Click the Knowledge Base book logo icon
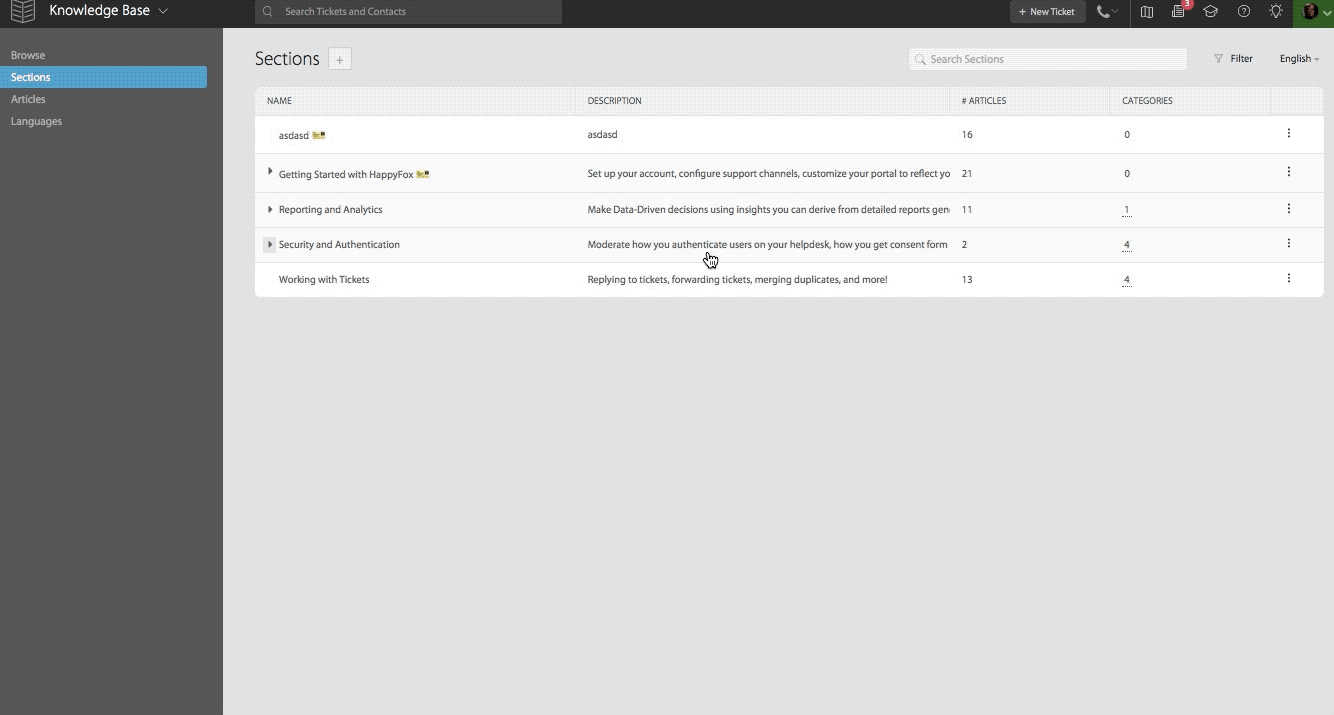1334x715 pixels. coord(22,12)
